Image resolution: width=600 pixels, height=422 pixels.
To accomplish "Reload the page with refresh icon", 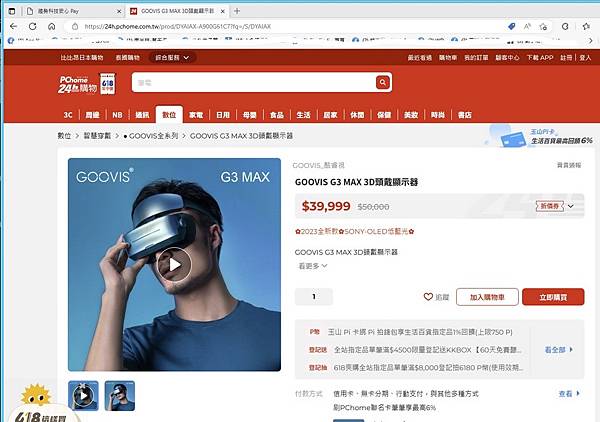I will point(33,26).
